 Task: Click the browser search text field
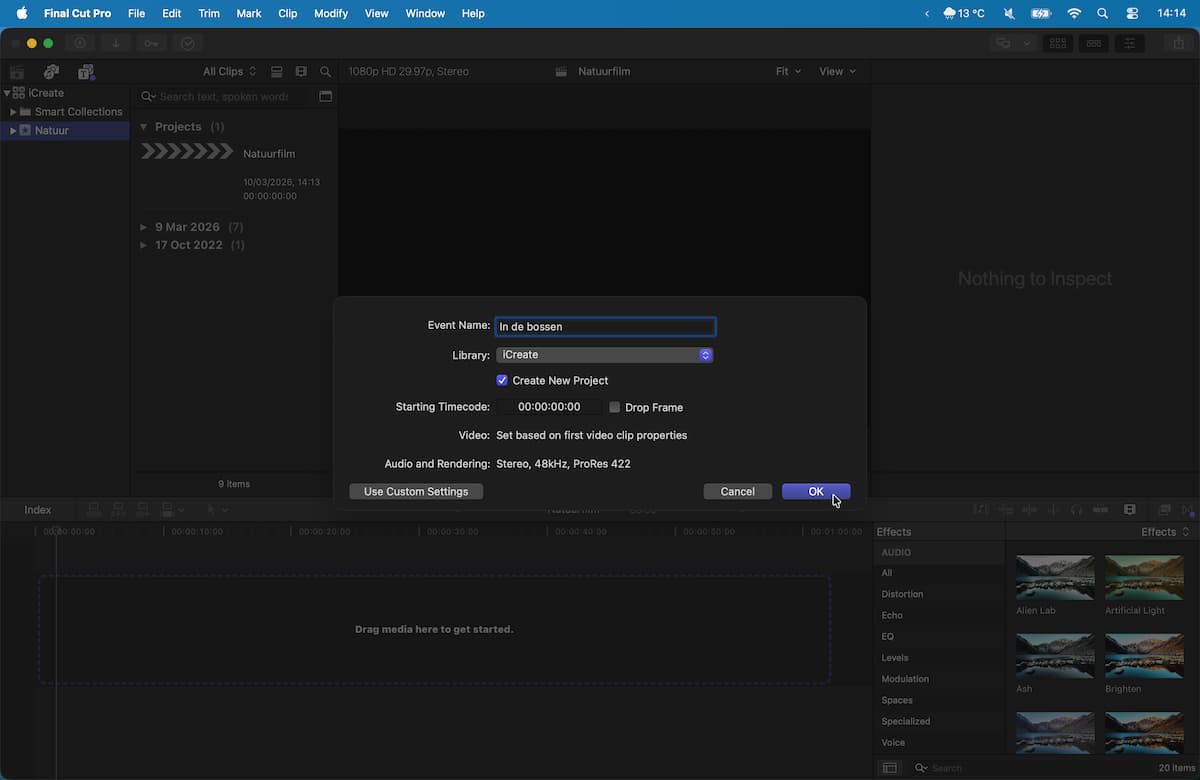224,96
